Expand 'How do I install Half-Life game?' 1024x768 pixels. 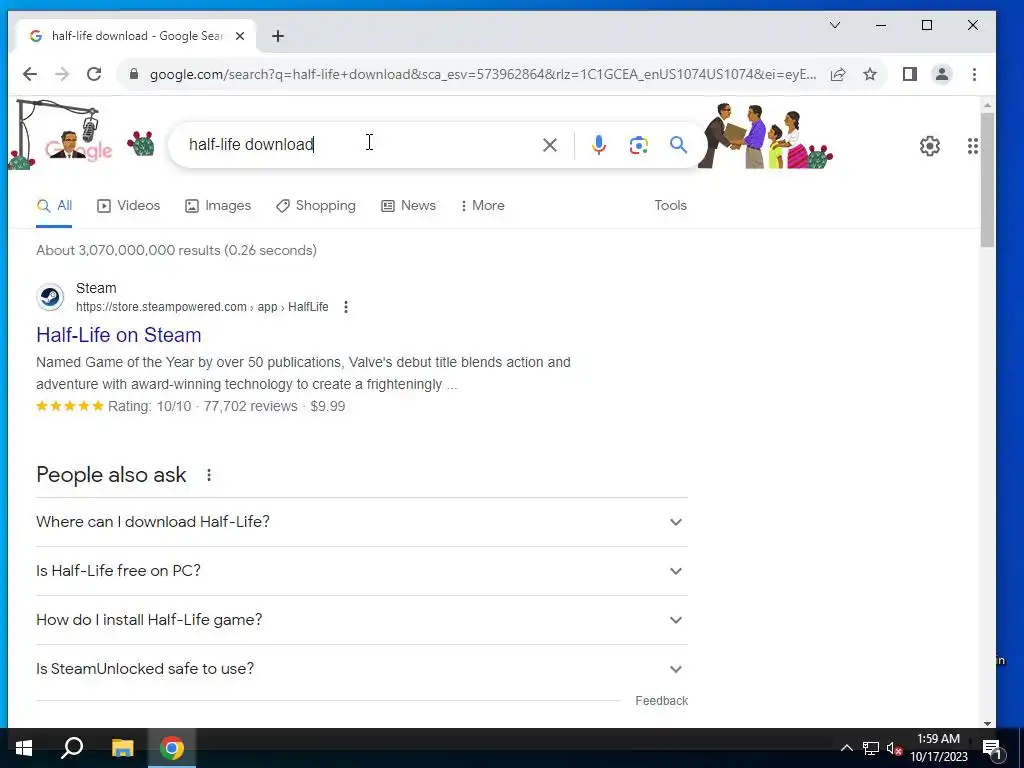tap(362, 620)
